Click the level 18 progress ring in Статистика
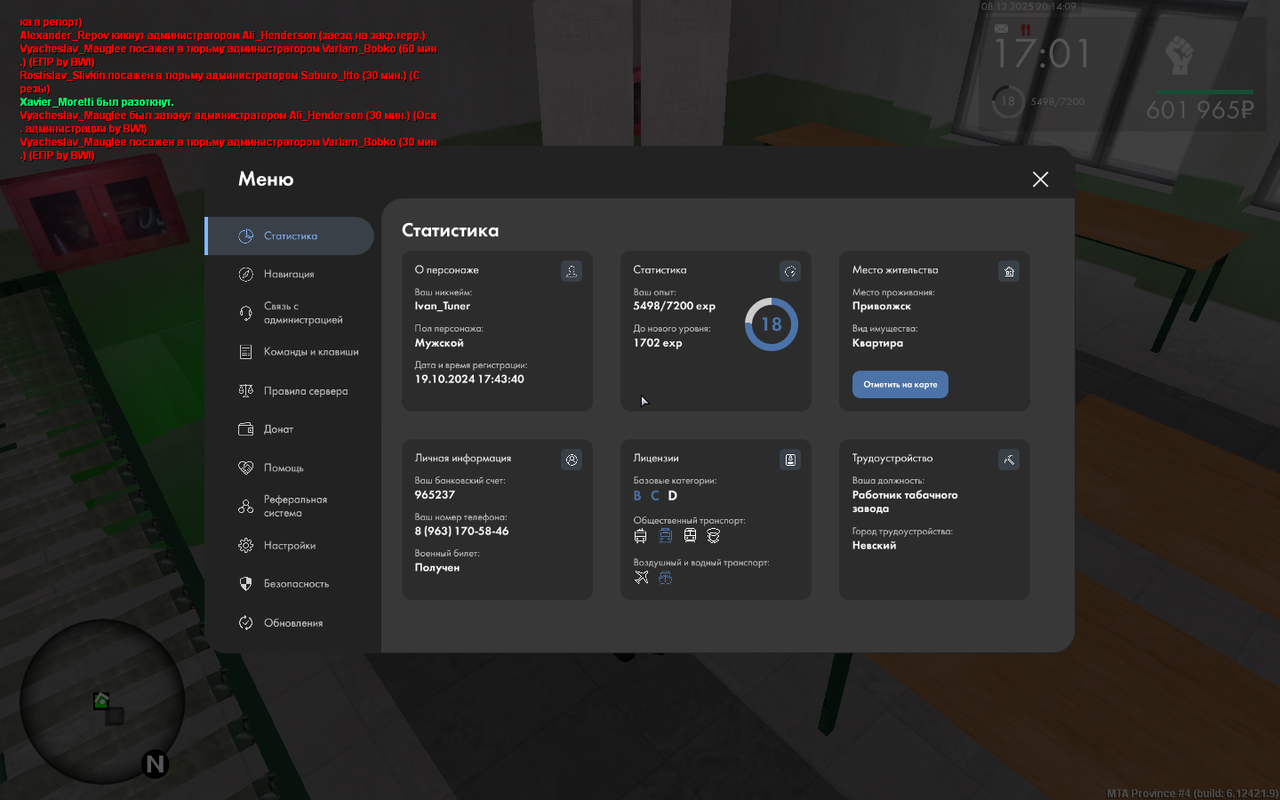1280x800 pixels. tap(771, 324)
